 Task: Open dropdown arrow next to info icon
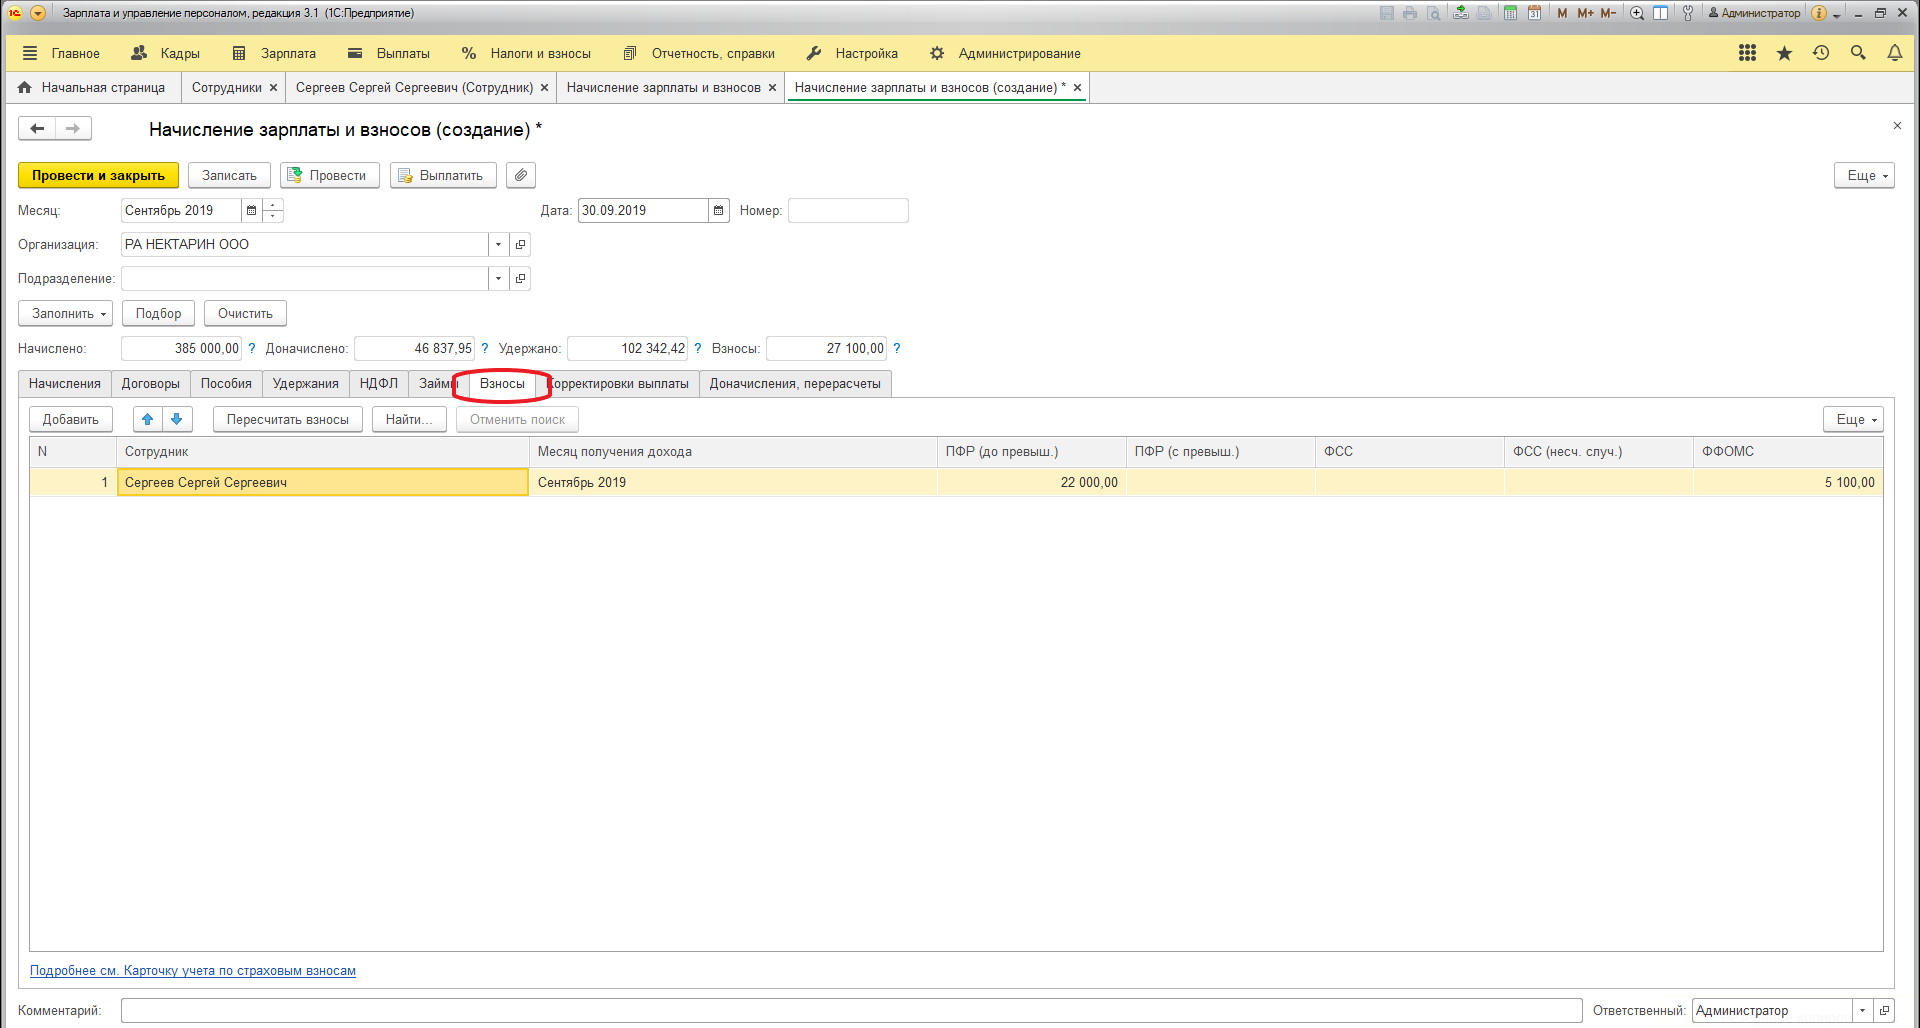tap(1837, 14)
